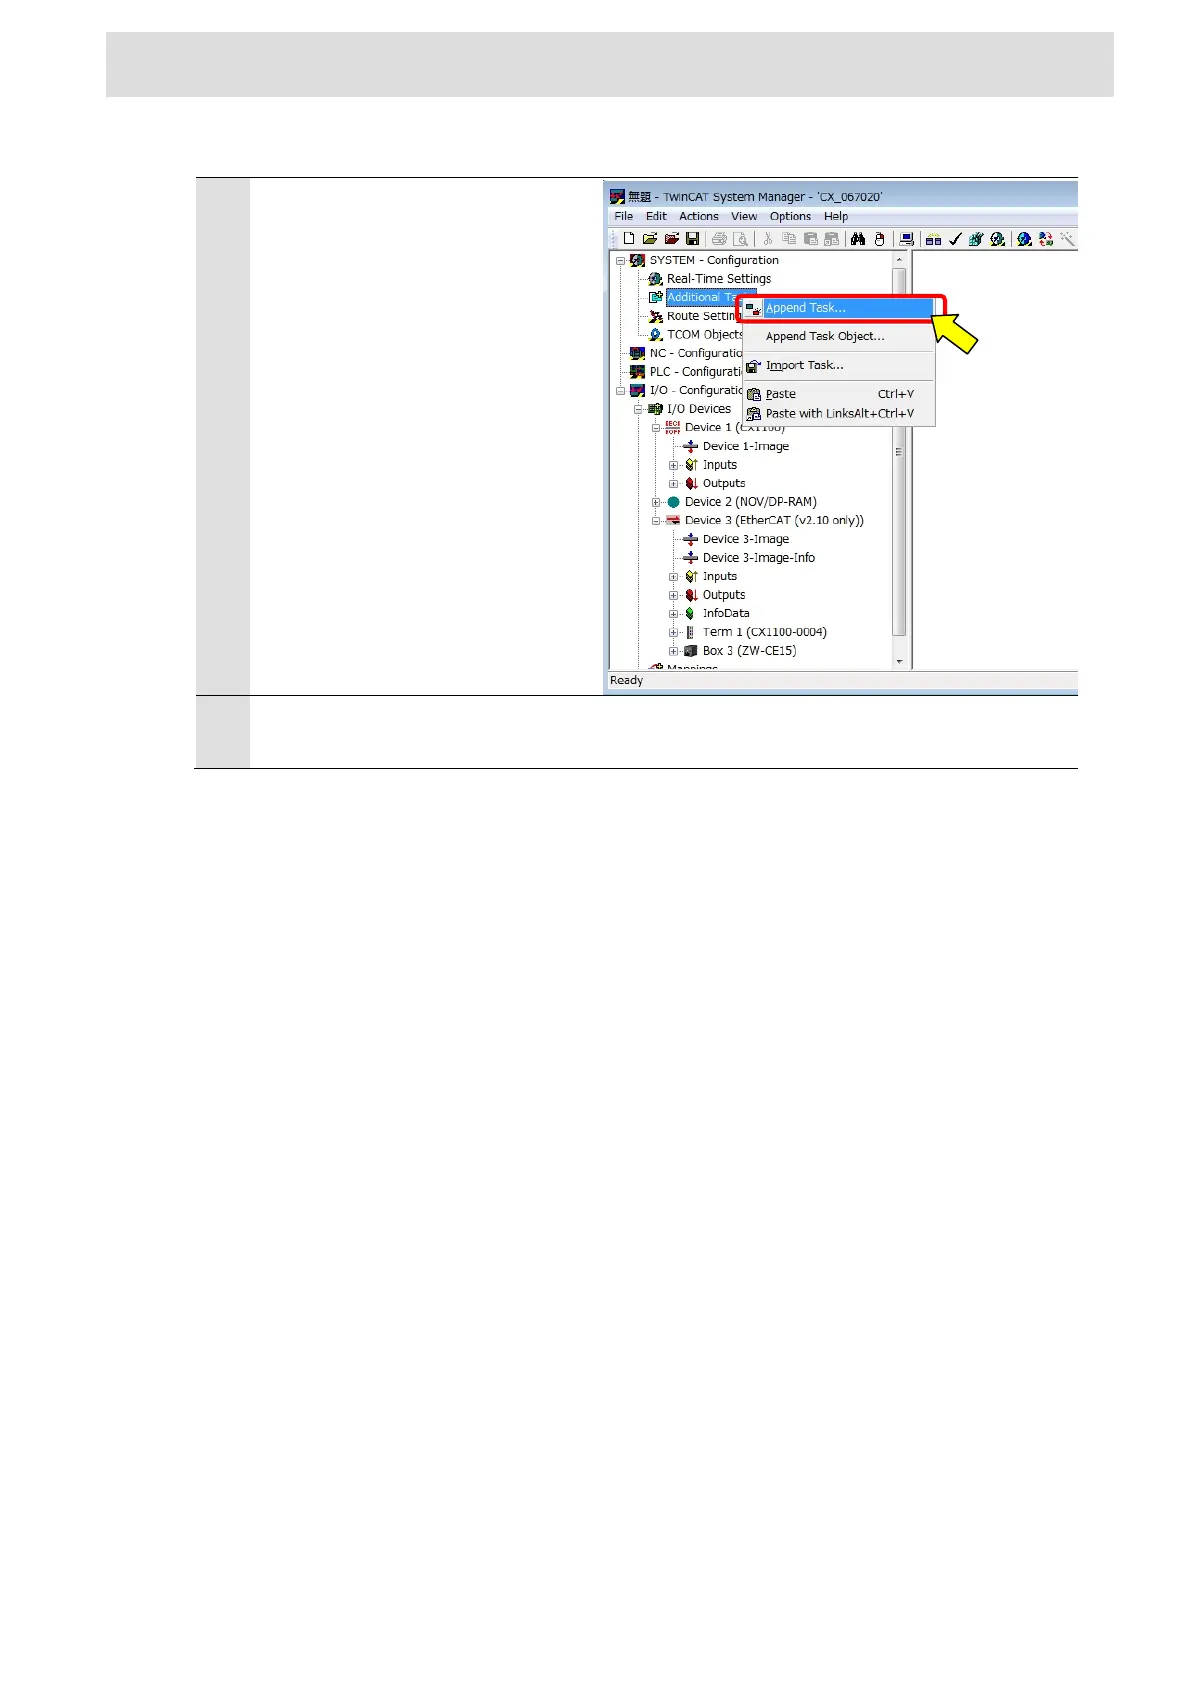The height and width of the screenshot is (1684, 1191).
Task: Expand the Term 1 (CX1100-0004) node
Action: 673,632
